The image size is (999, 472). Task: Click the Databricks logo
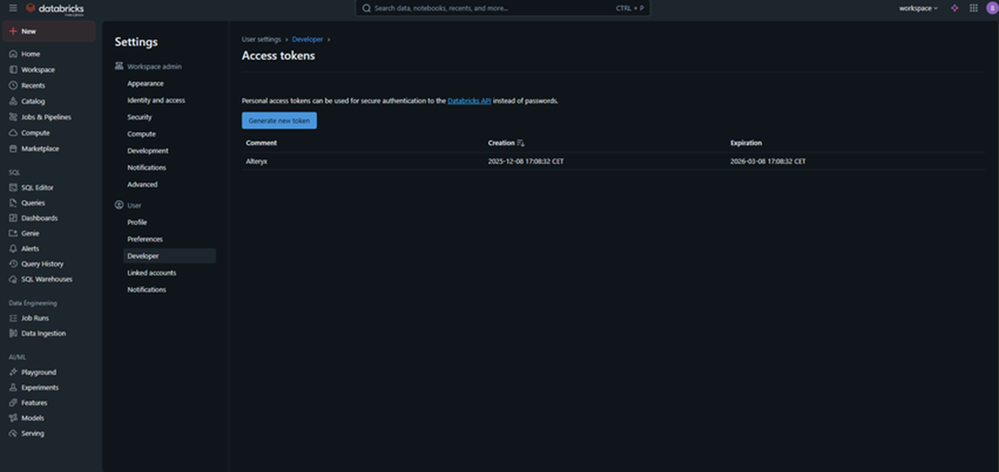(55, 8)
